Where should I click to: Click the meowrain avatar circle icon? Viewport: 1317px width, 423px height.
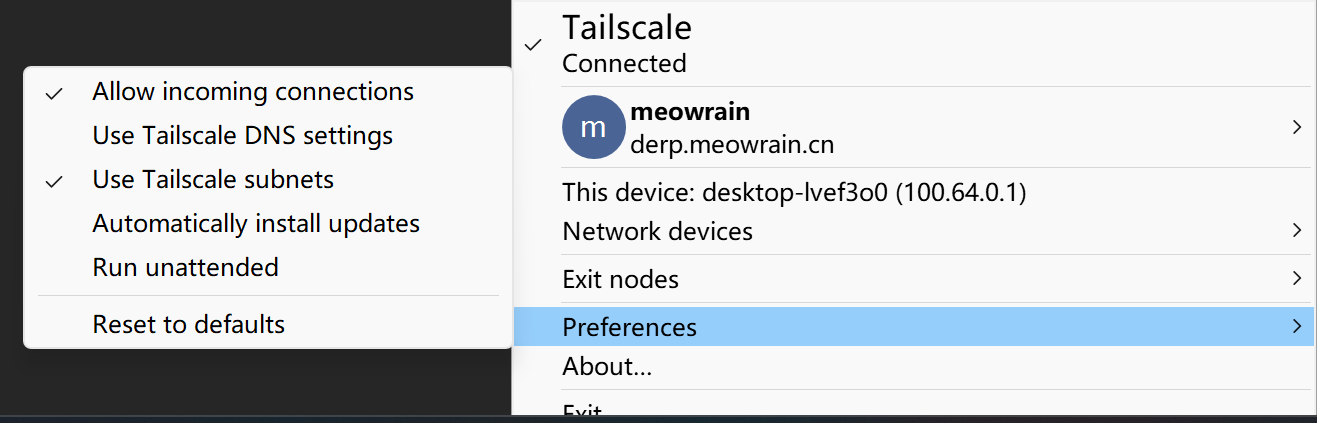click(x=594, y=127)
